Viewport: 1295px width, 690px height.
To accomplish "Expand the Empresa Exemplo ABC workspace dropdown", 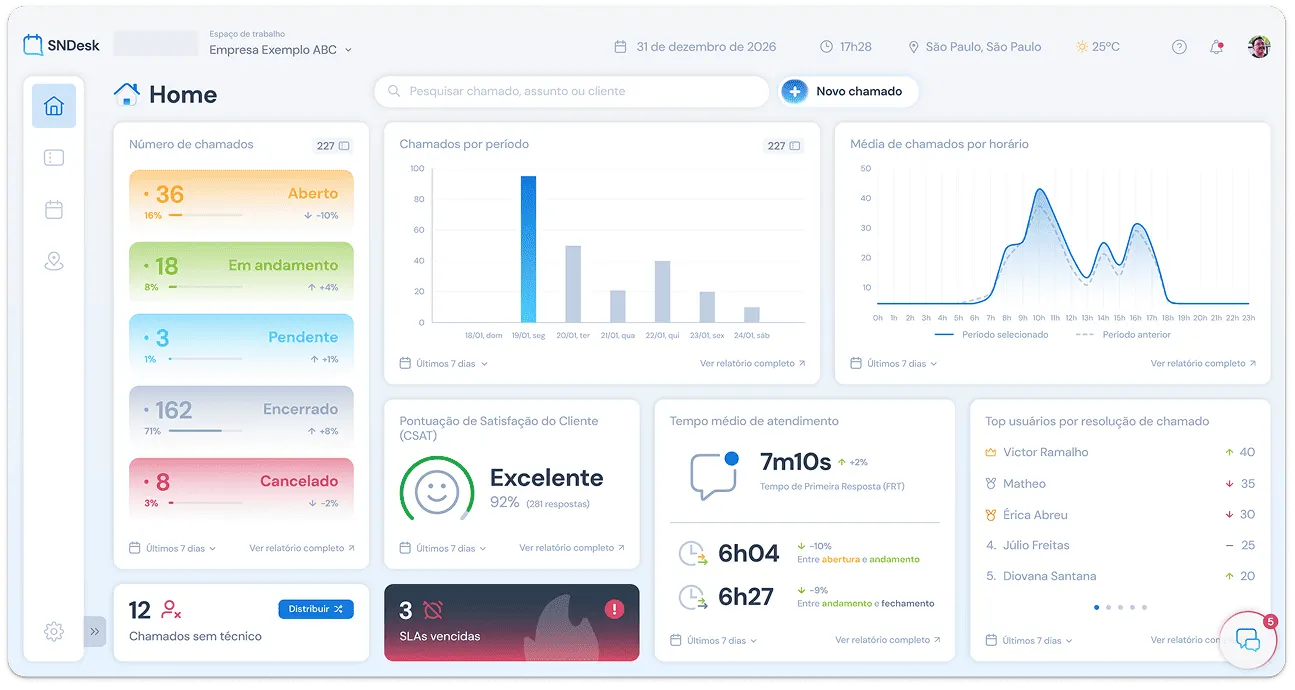I will tap(280, 49).
